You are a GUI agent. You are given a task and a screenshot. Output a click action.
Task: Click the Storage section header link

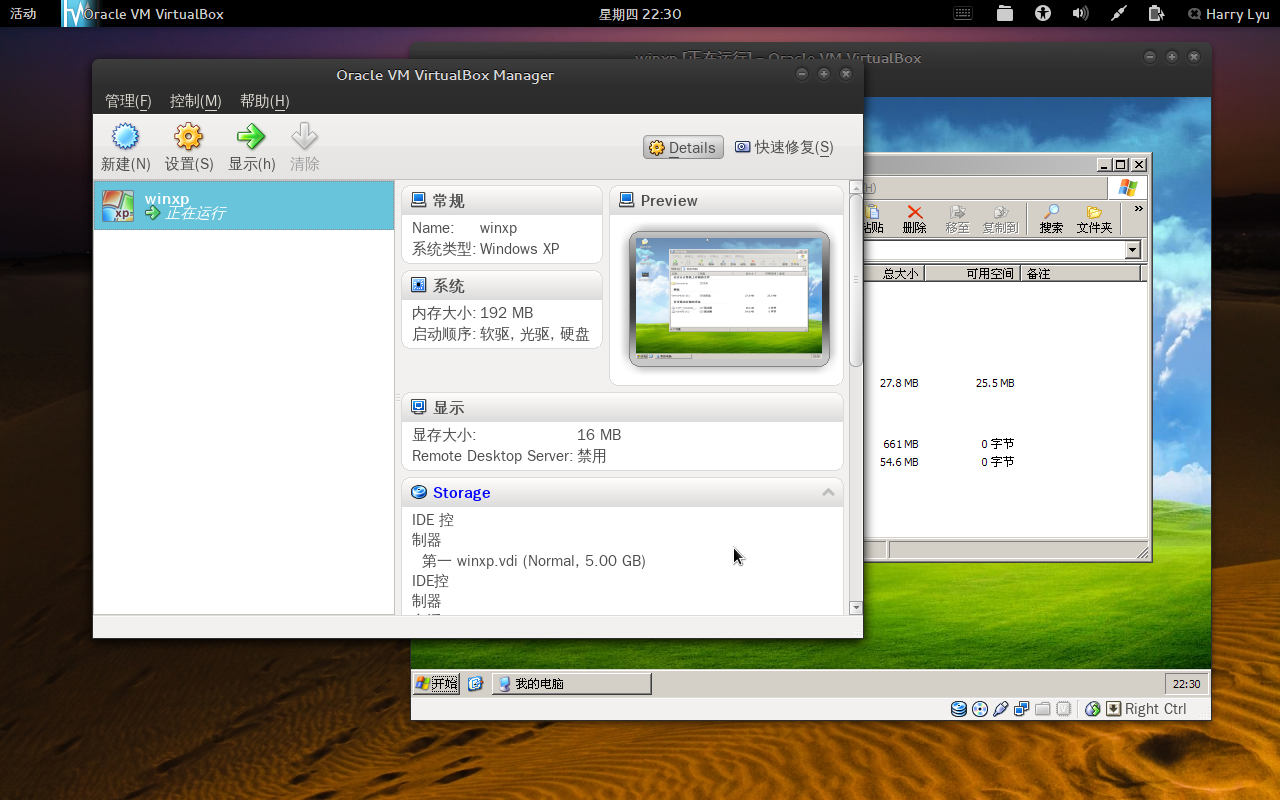461,492
